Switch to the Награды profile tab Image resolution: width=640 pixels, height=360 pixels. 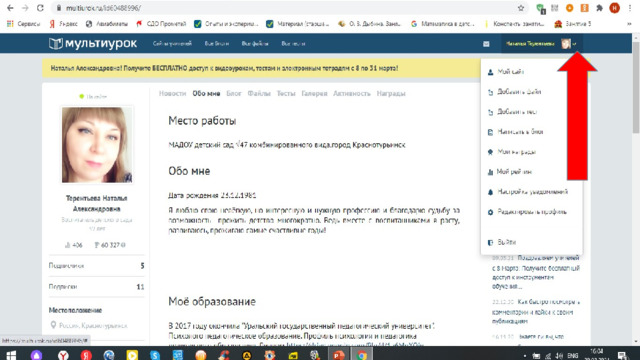(391, 93)
